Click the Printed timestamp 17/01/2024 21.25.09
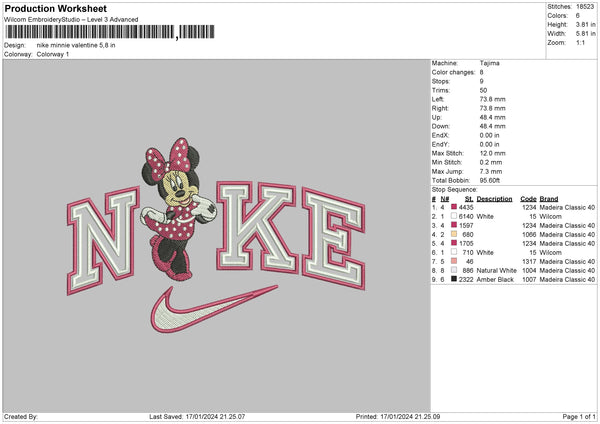 (x=410, y=416)
